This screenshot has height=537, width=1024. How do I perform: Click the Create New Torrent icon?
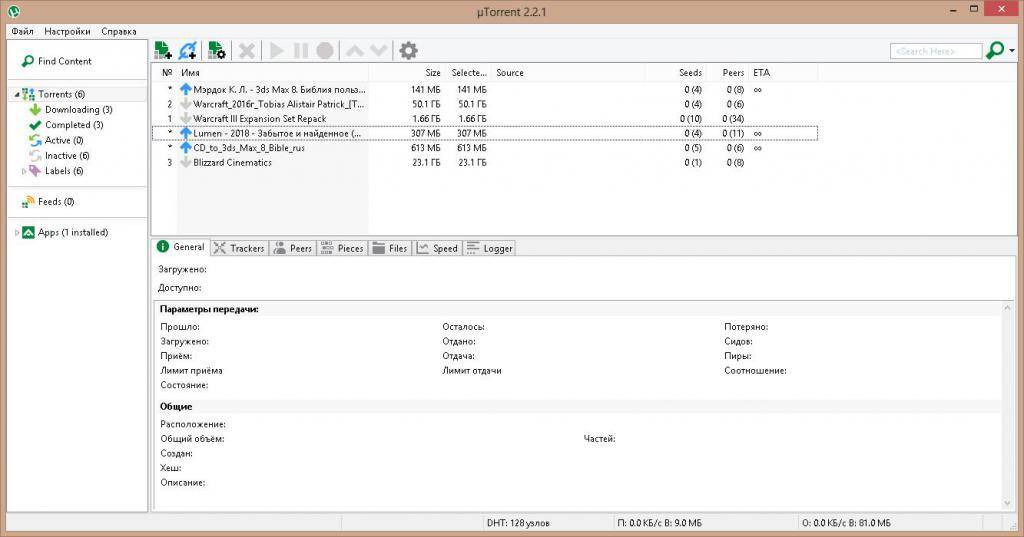(216, 50)
